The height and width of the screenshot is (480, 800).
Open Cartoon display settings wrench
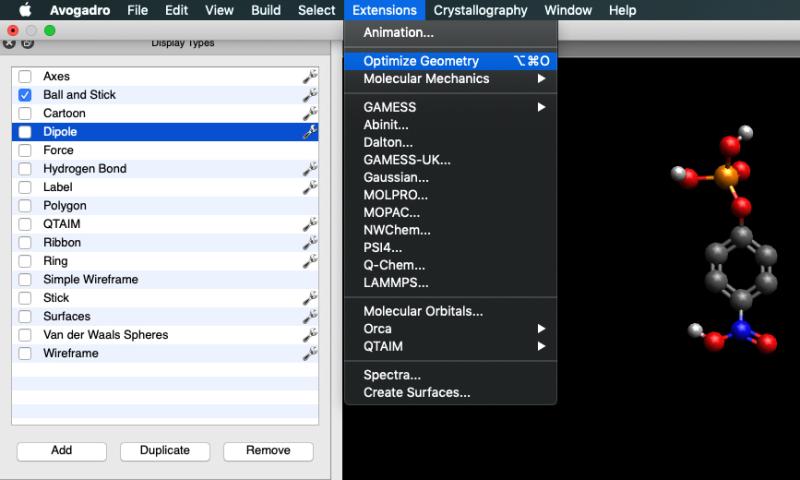tap(310, 113)
